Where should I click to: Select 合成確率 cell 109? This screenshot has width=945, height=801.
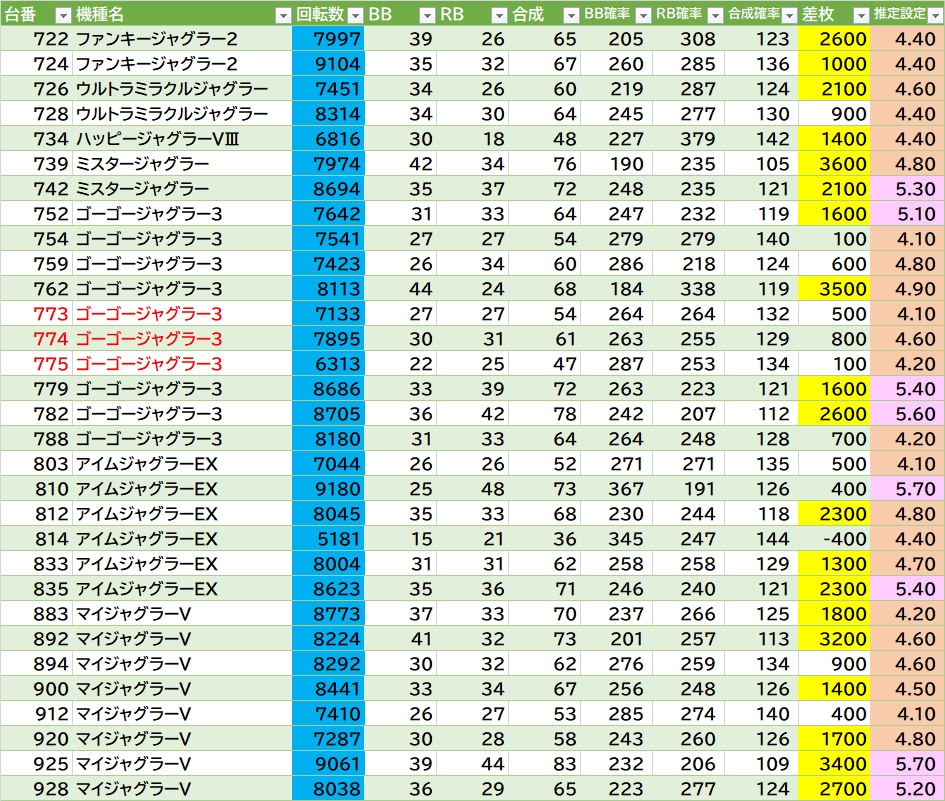[762, 764]
